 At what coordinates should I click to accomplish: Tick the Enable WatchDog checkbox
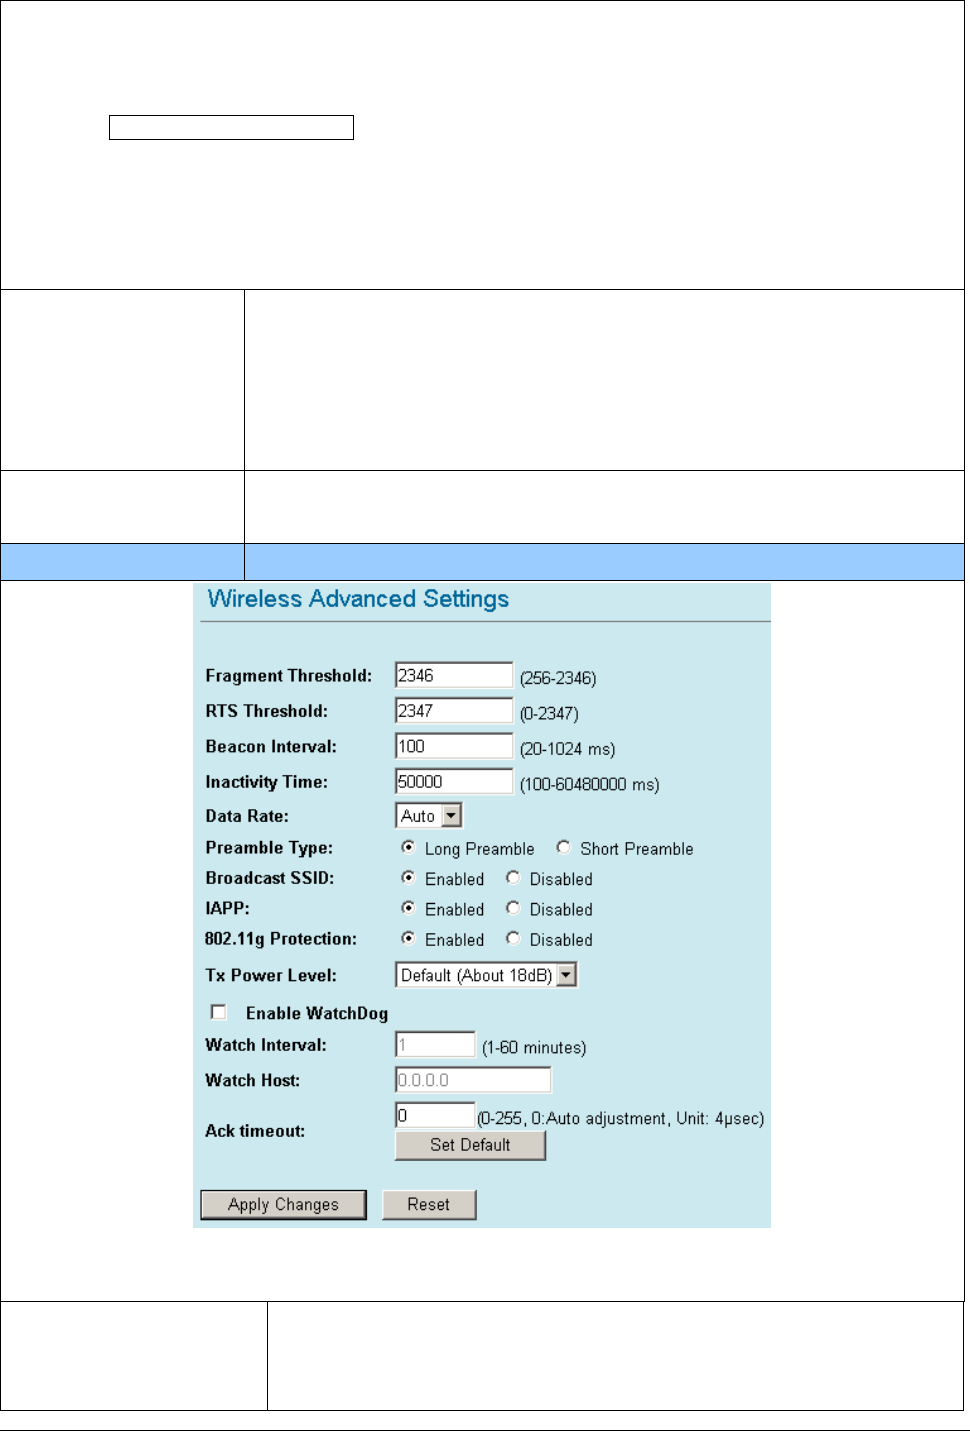[x=218, y=1012]
